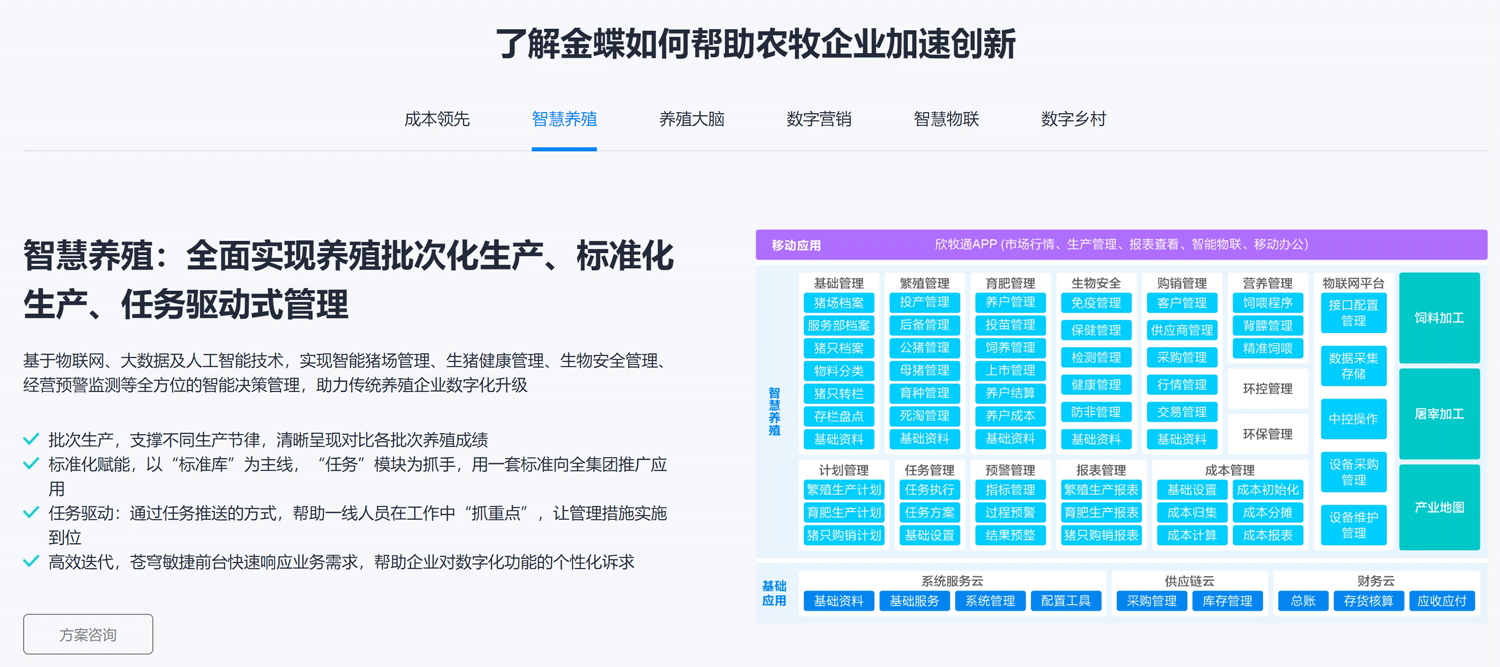Viewport: 1500px width, 667px height.
Task: Choose 接口配置管理 under 物联网平台
Action: tap(1353, 313)
